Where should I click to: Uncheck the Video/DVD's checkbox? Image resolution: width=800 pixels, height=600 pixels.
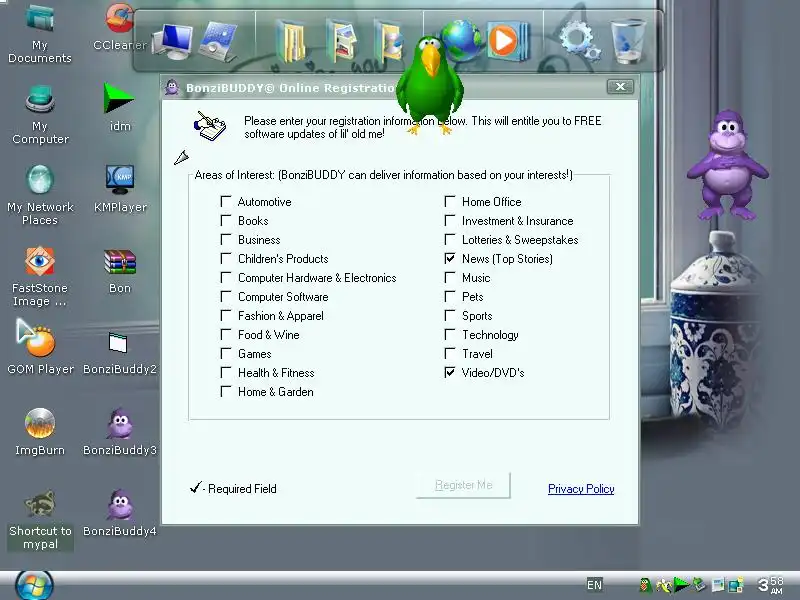[x=449, y=372]
